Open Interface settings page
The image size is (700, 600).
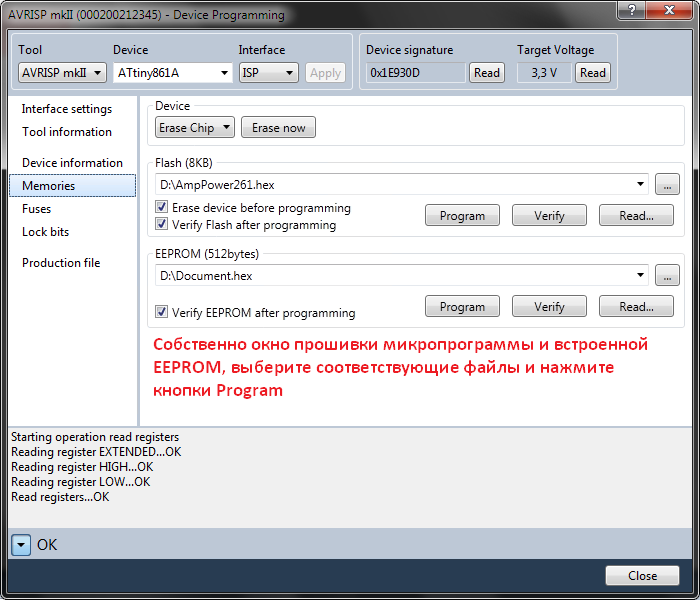(67, 109)
